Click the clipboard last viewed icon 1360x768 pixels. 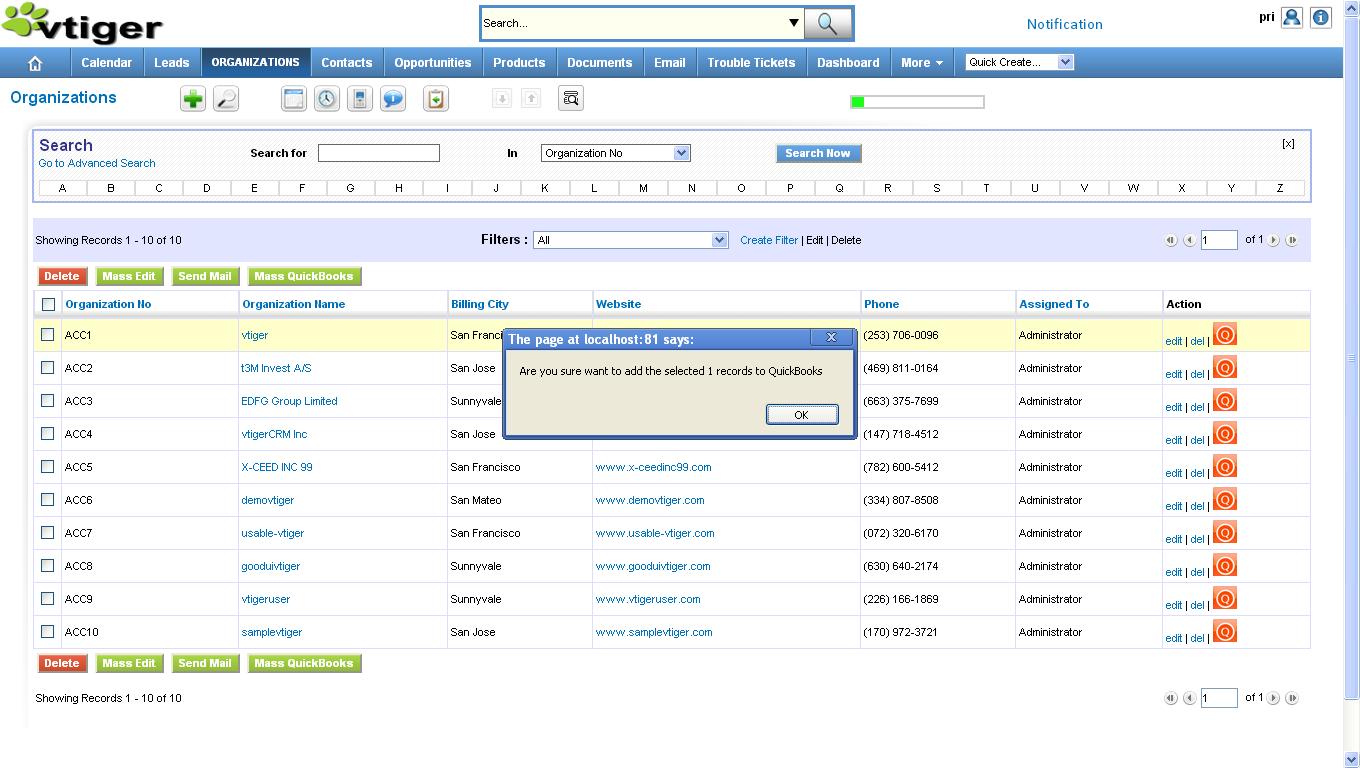click(x=435, y=98)
